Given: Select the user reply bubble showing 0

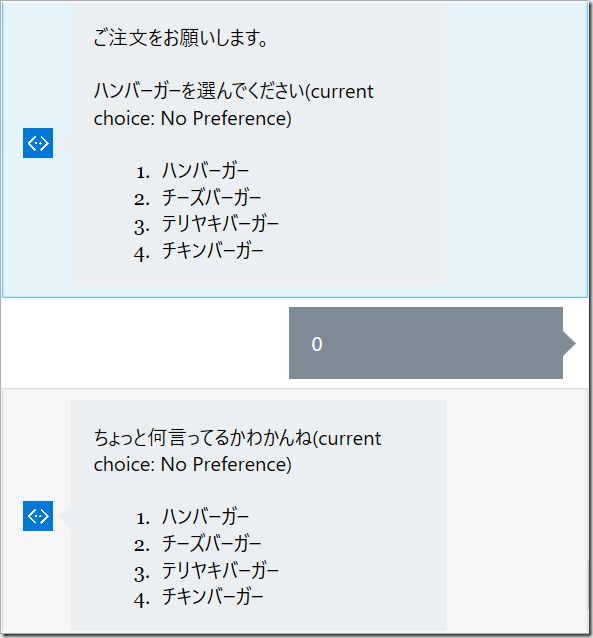Looking at the screenshot, I should coord(426,343).
